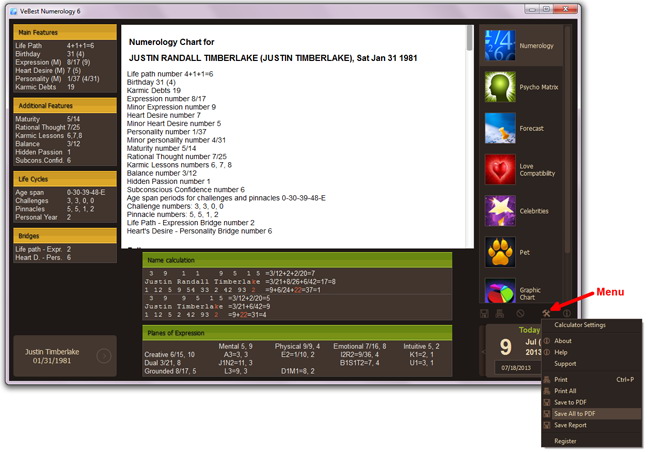Click the arrow button beside Justin Timberlake
This screenshot has width=650, height=452.
coord(104,356)
